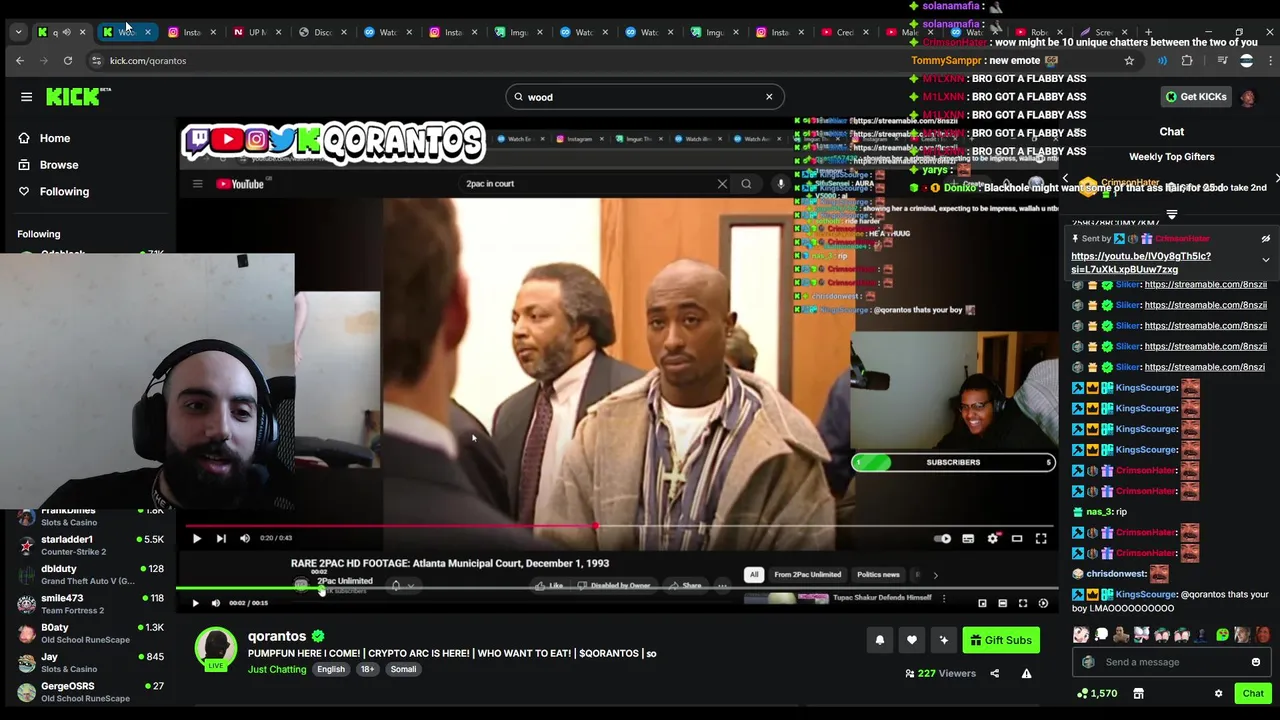Hide the pinned message with the eye icon

(x=1266, y=239)
